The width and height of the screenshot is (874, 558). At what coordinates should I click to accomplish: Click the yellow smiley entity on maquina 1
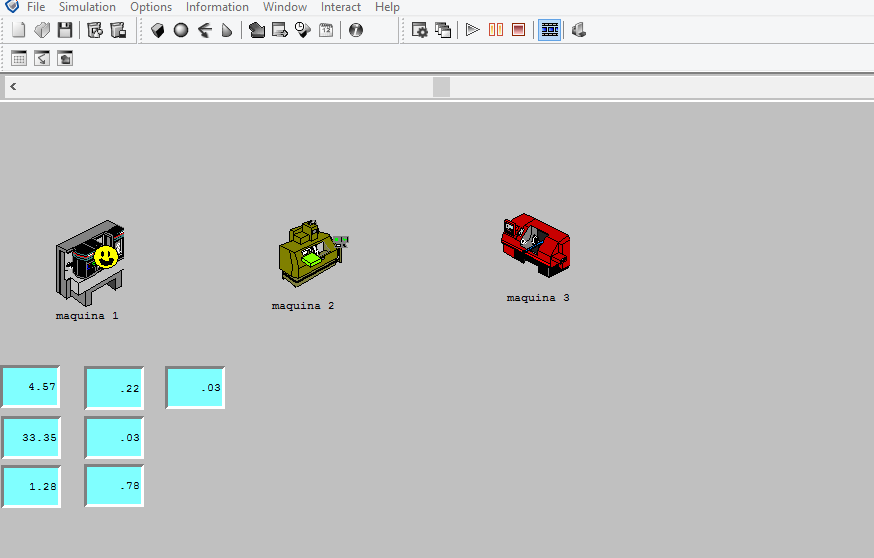pos(106,257)
